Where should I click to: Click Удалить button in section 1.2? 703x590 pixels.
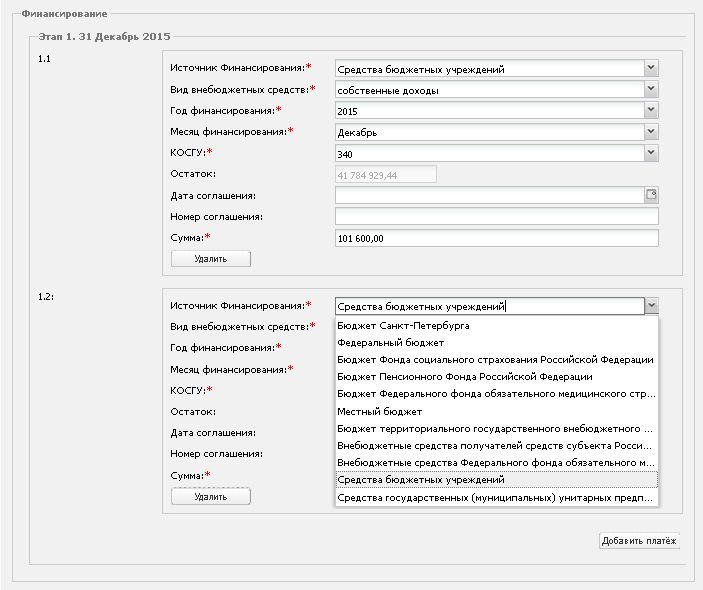[x=211, y=496]
